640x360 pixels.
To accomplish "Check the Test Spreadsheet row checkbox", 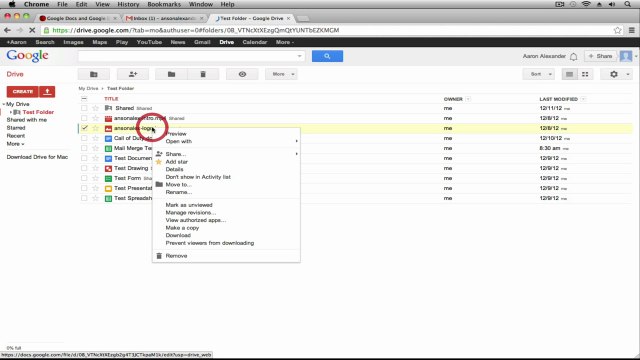I will pyautogui.click(x=84, y=198).
